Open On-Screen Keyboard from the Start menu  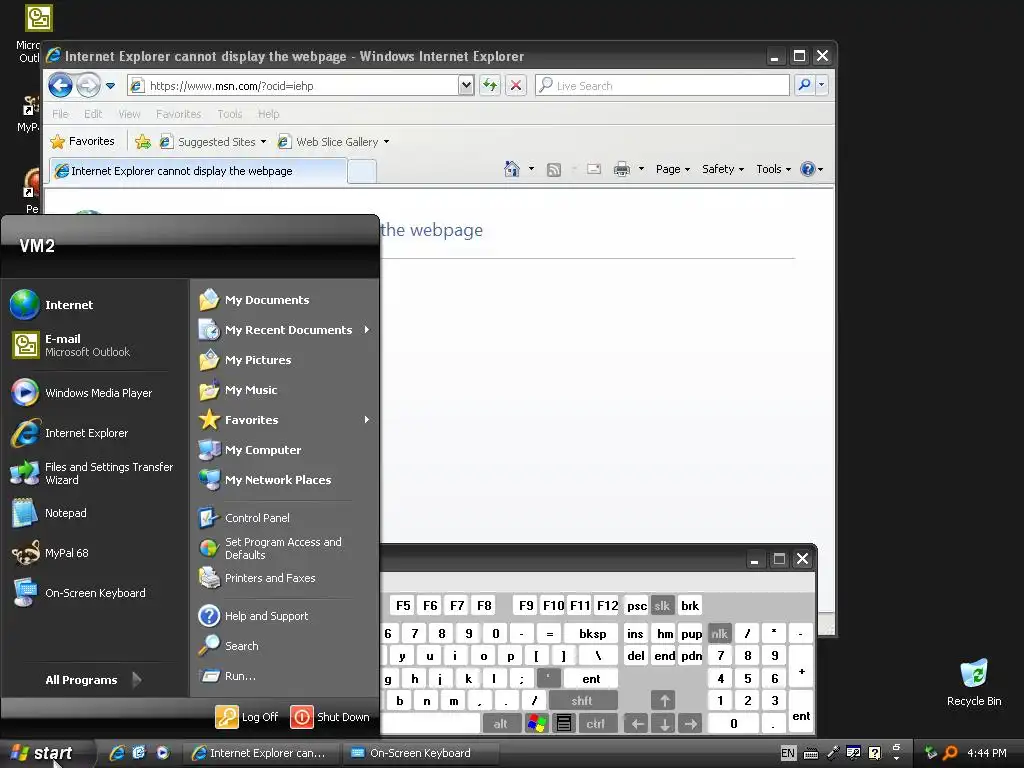coord(78,593)
